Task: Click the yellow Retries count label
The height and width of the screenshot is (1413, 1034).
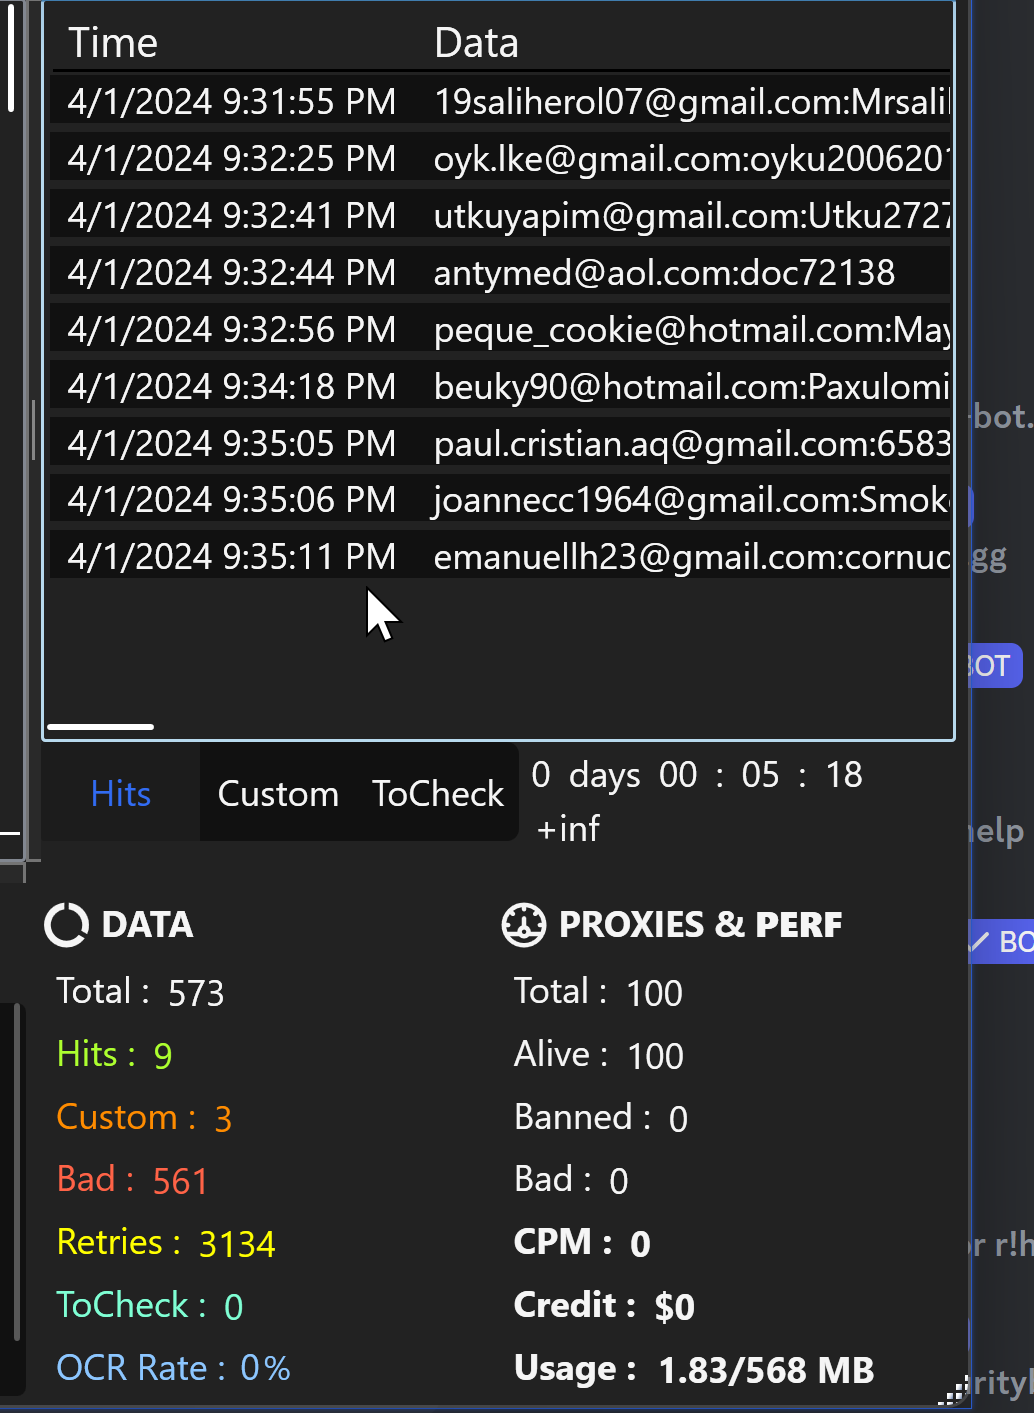Action: (166, 1243)
